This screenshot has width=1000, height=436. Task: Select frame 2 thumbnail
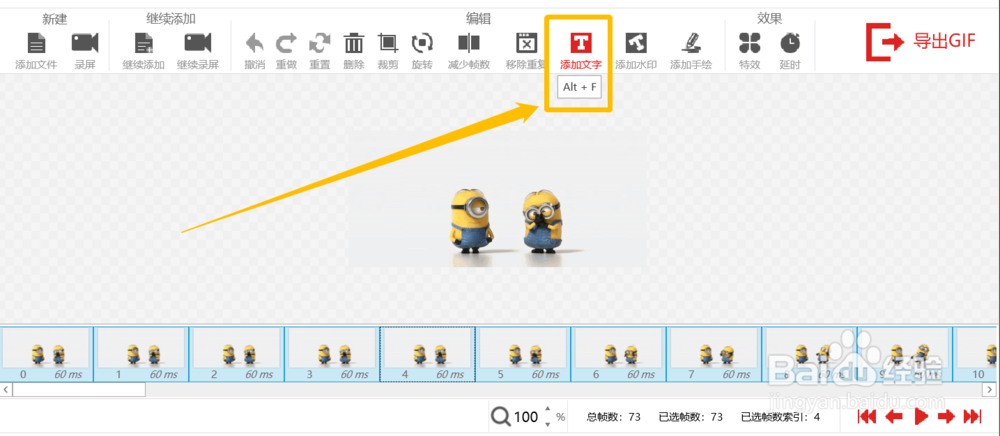[237, 354]
